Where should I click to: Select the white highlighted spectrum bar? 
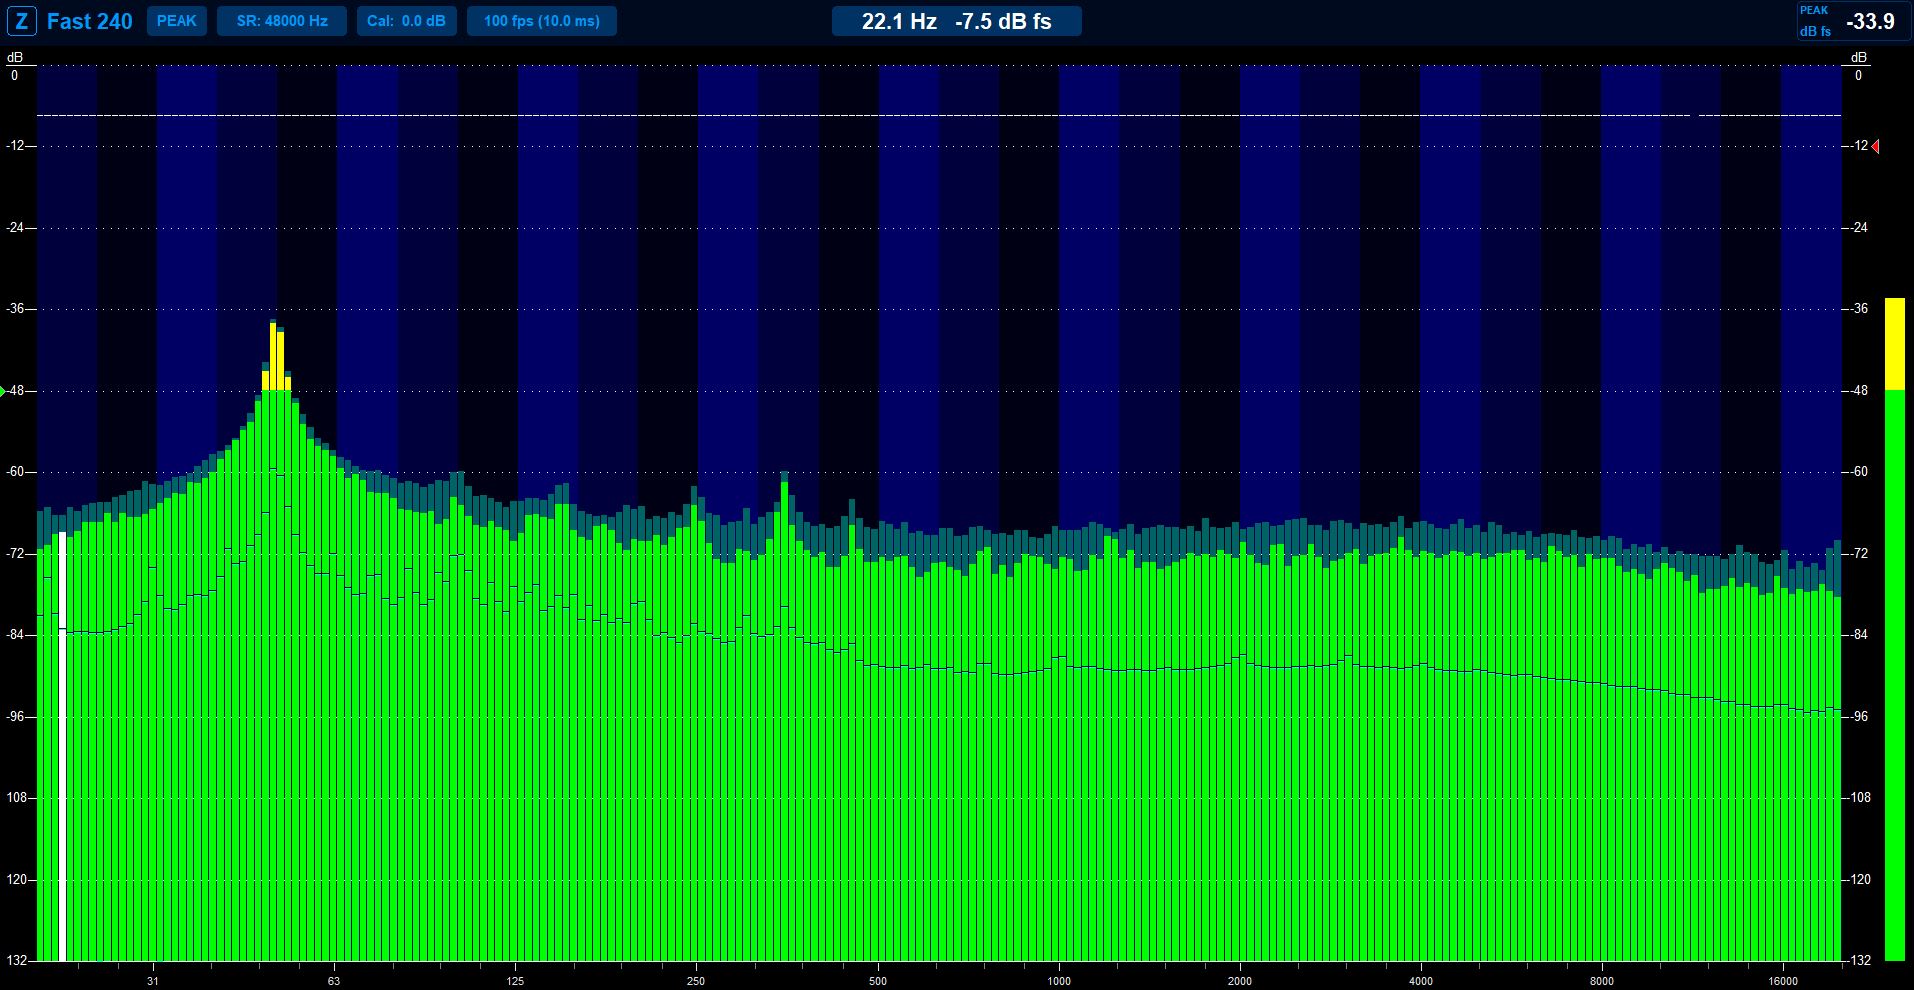(62, 746)
